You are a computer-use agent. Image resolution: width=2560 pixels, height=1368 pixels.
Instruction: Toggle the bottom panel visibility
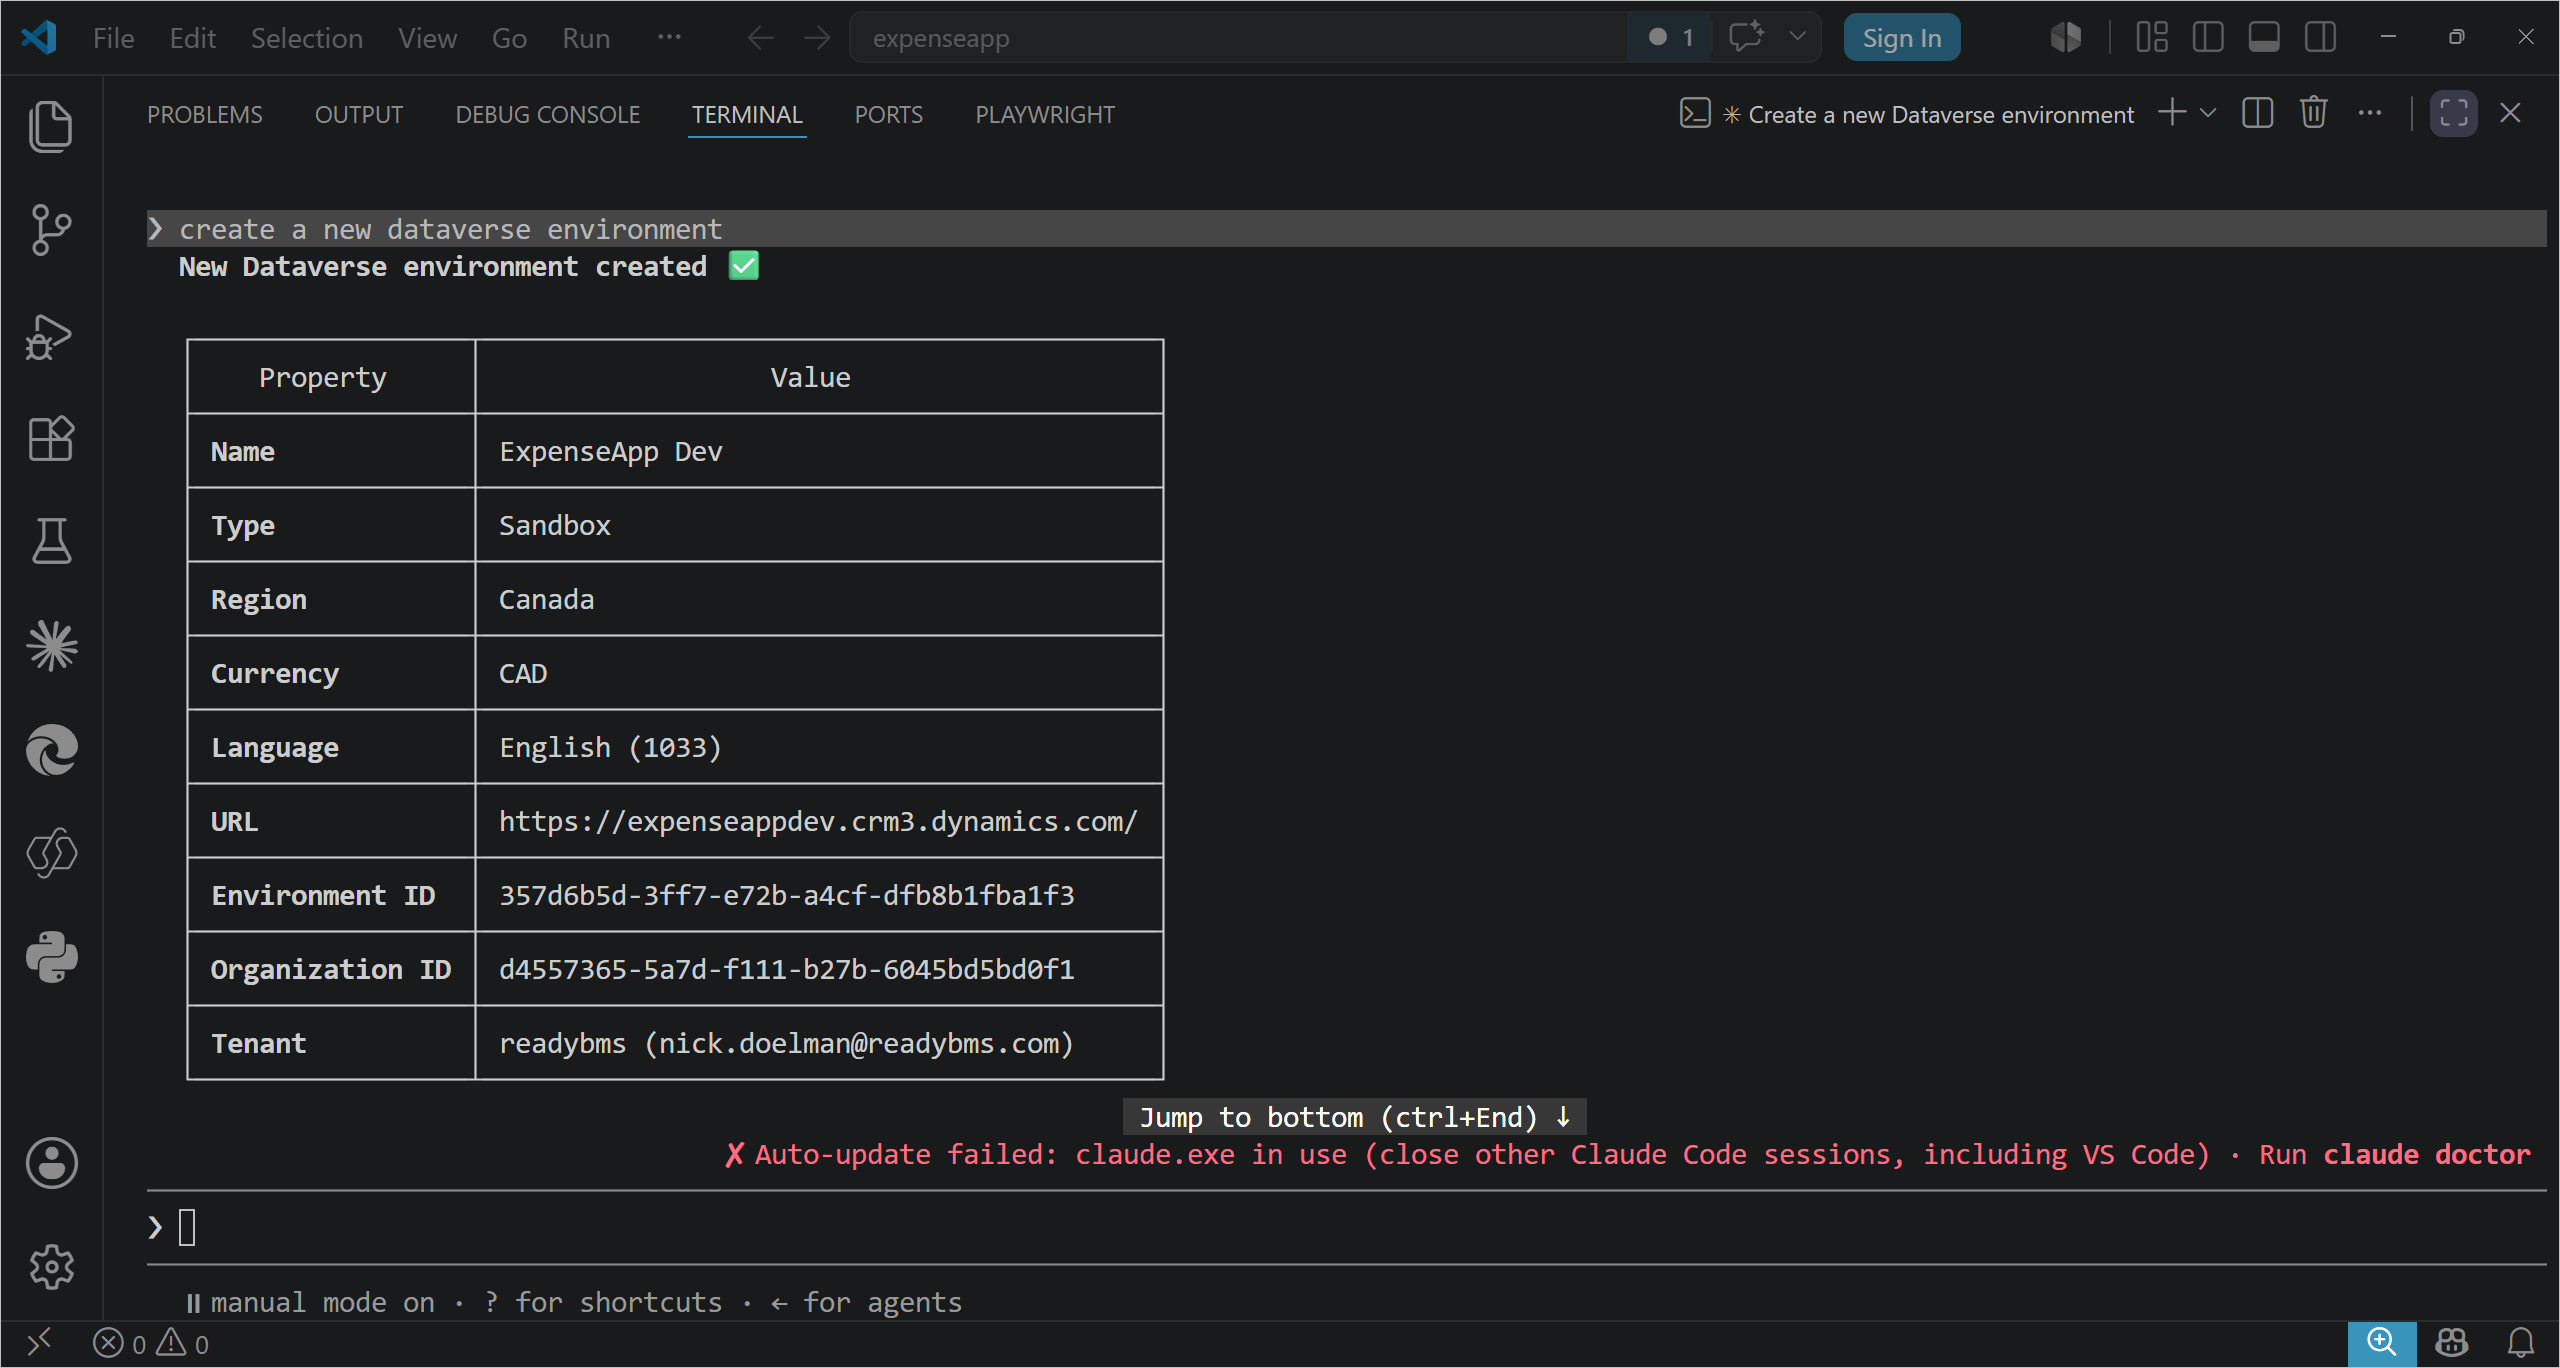pyautogui.click(x=2264, y=37)
